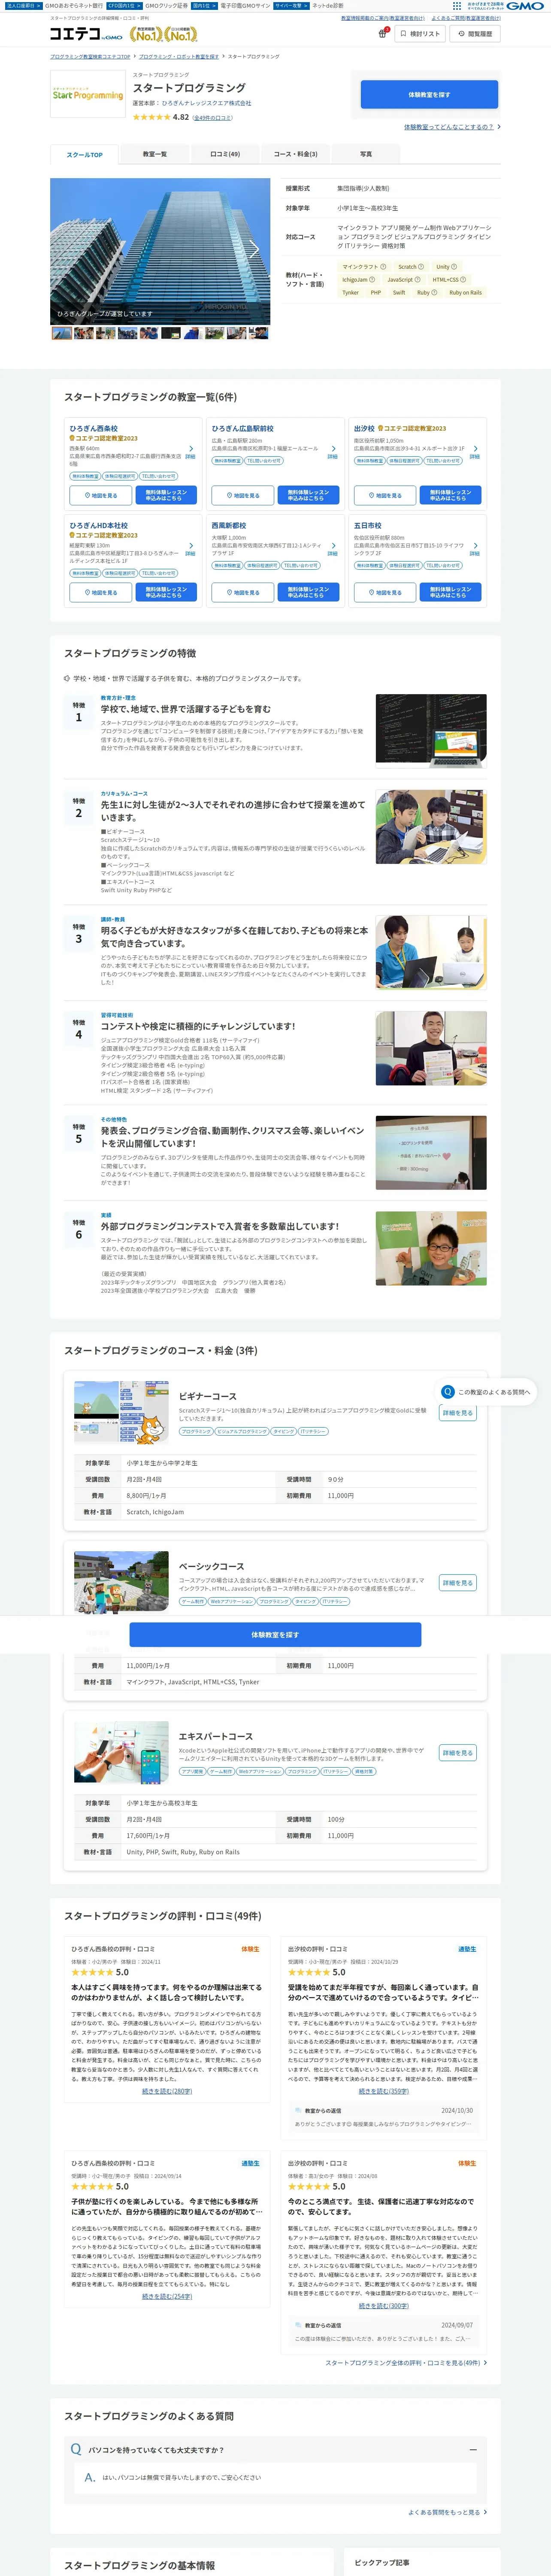The image size is (551, 2576).
Task: Open プログラミング・ロボット教室を探す breadcrumb
Action: point(178,57)
